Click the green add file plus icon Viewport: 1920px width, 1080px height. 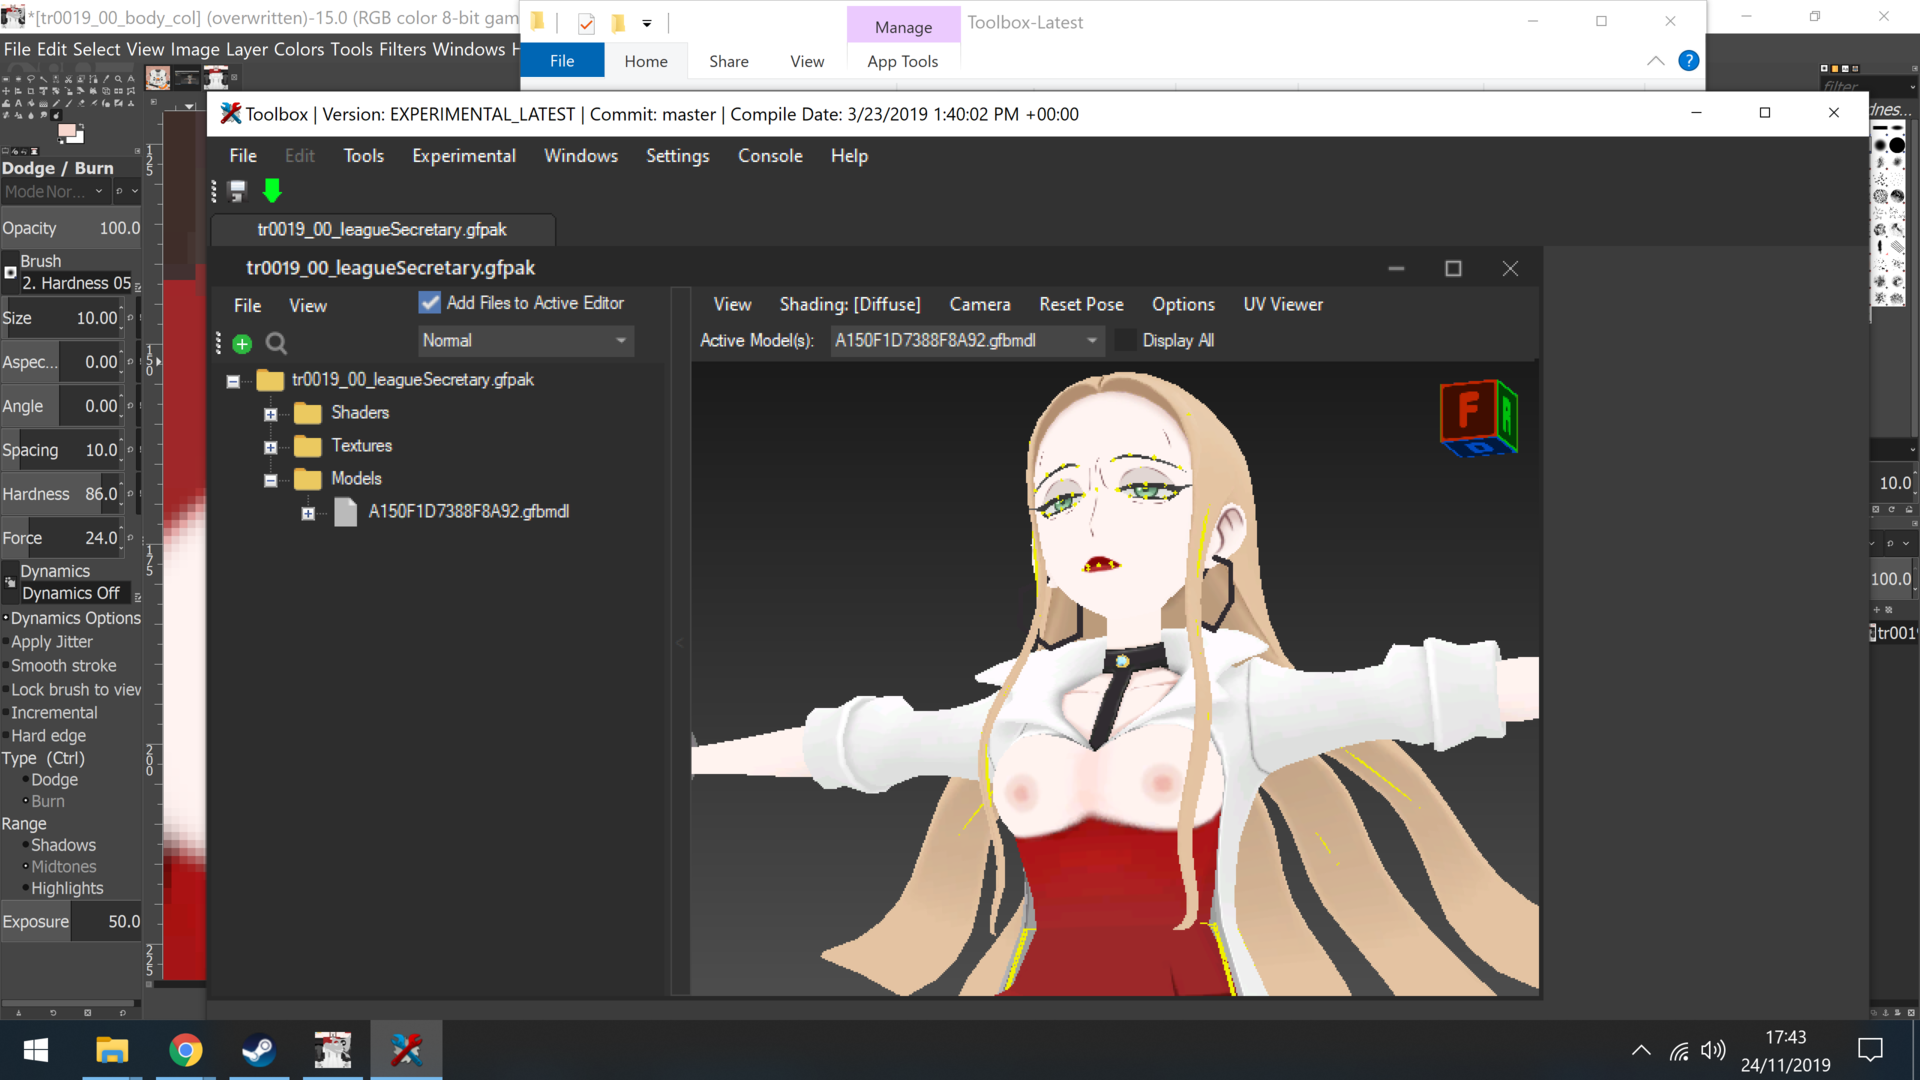click(242, 344)
